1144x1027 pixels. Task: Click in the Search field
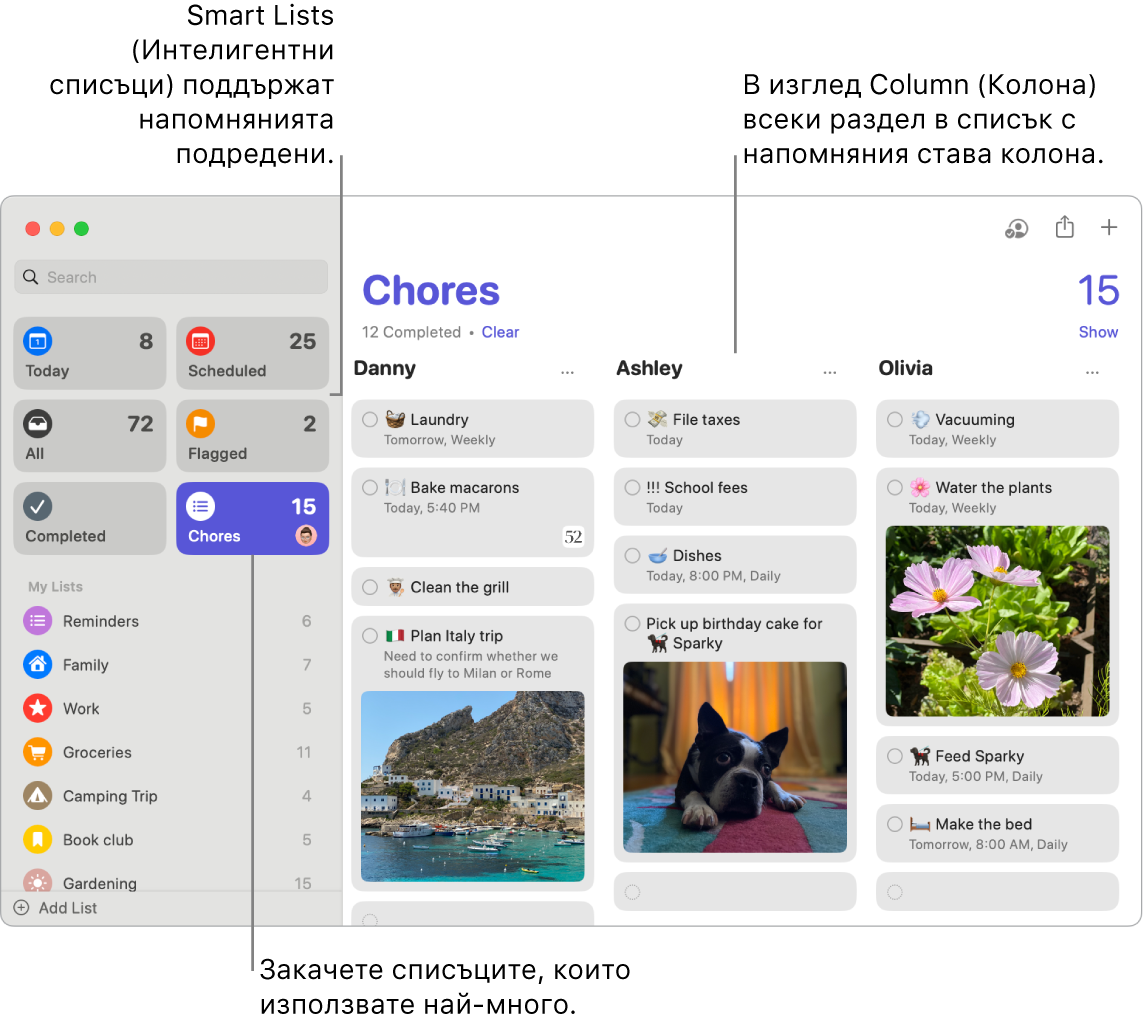tap(171, 277)
